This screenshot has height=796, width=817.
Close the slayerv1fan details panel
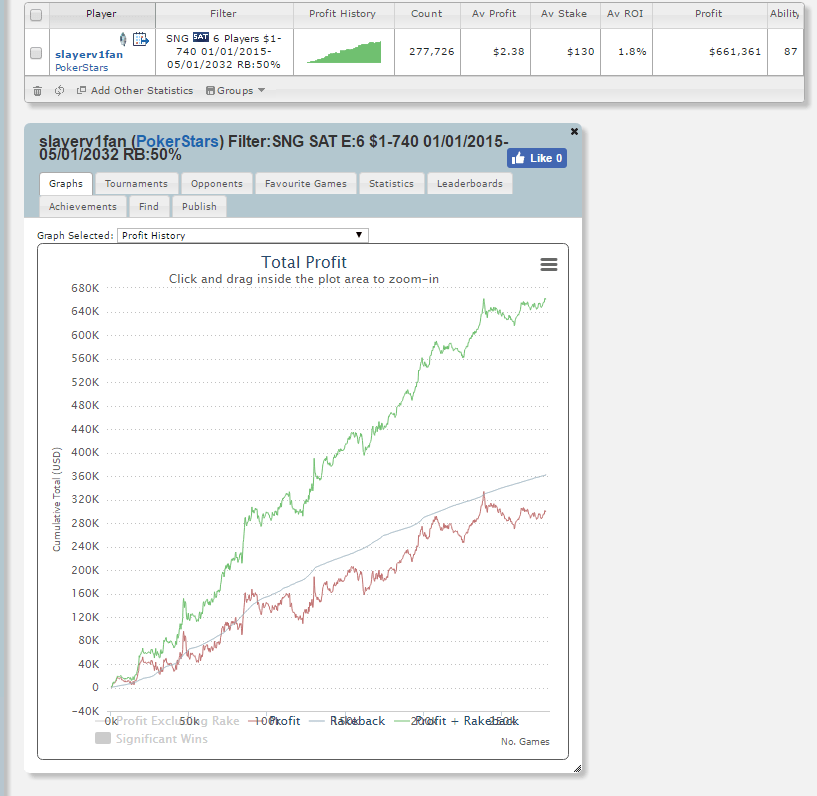click(574, 131)
